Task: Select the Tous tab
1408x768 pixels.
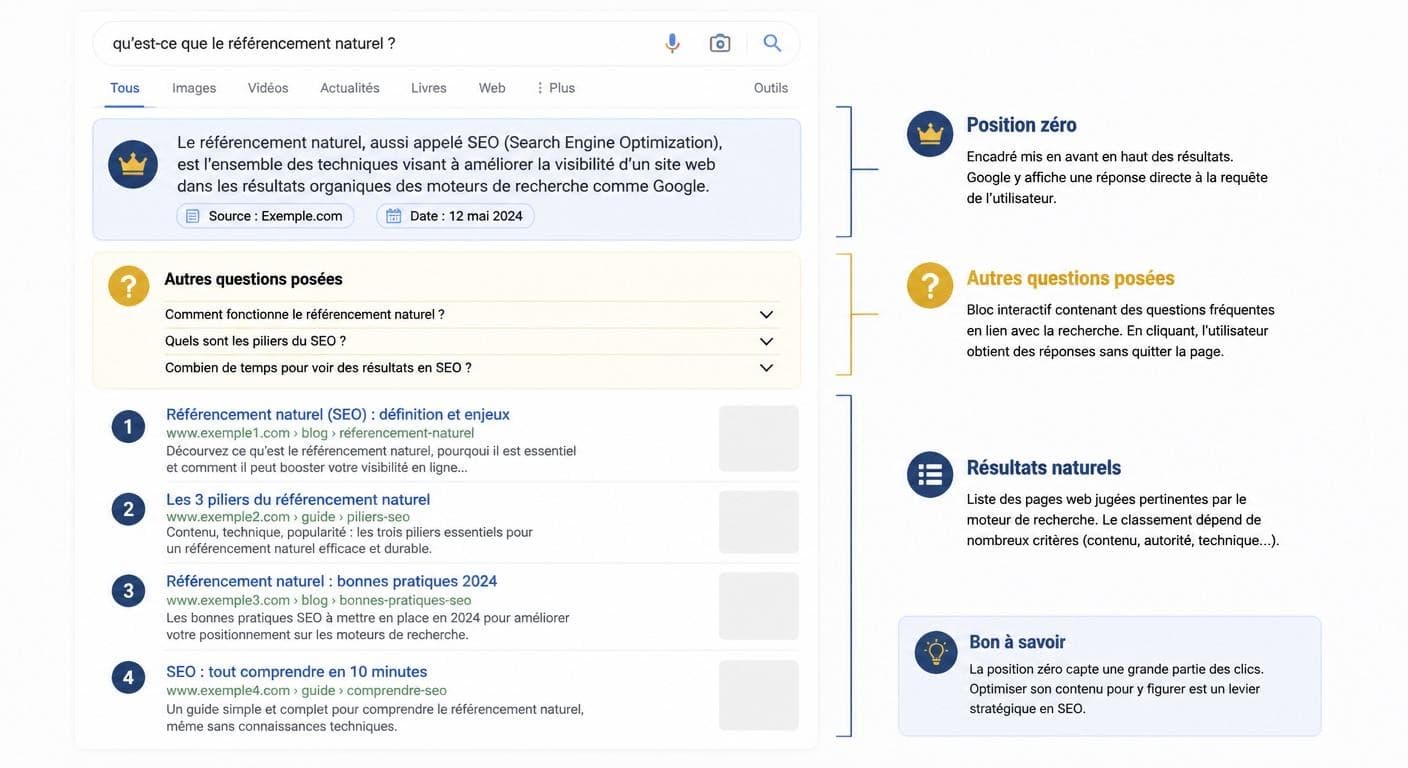Action: [125, 88]
